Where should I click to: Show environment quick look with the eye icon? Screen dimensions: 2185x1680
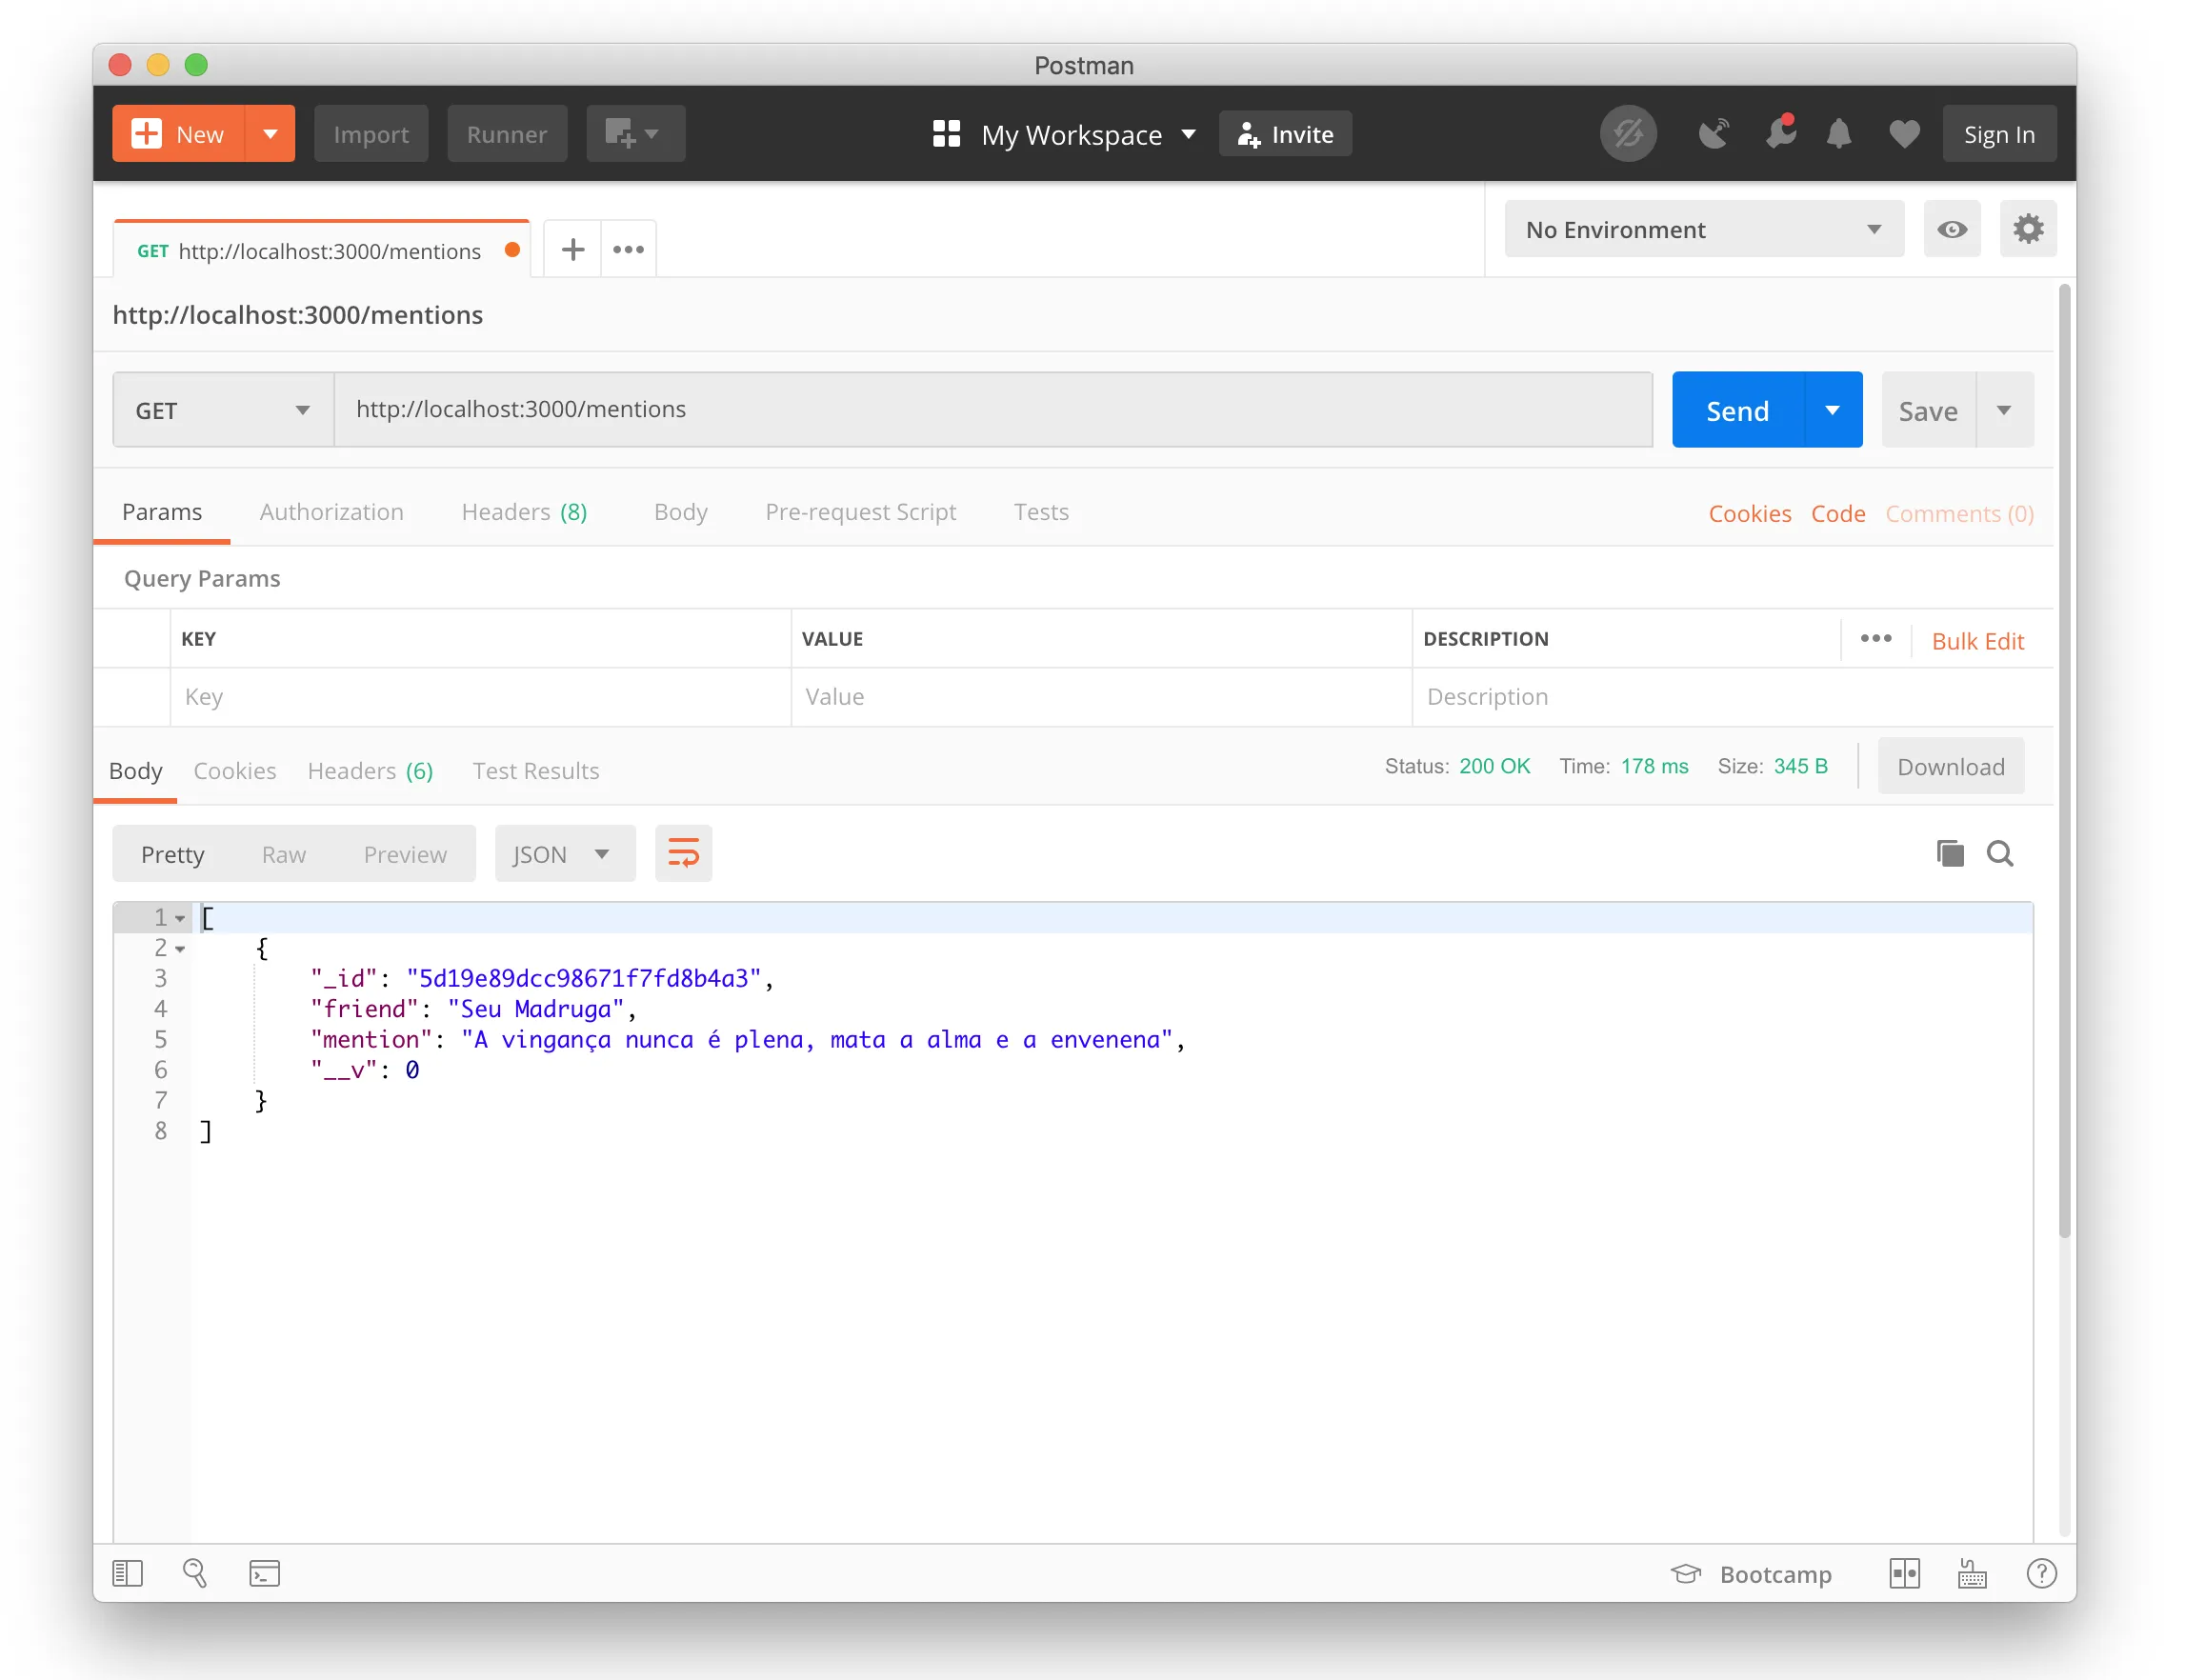1951,229
